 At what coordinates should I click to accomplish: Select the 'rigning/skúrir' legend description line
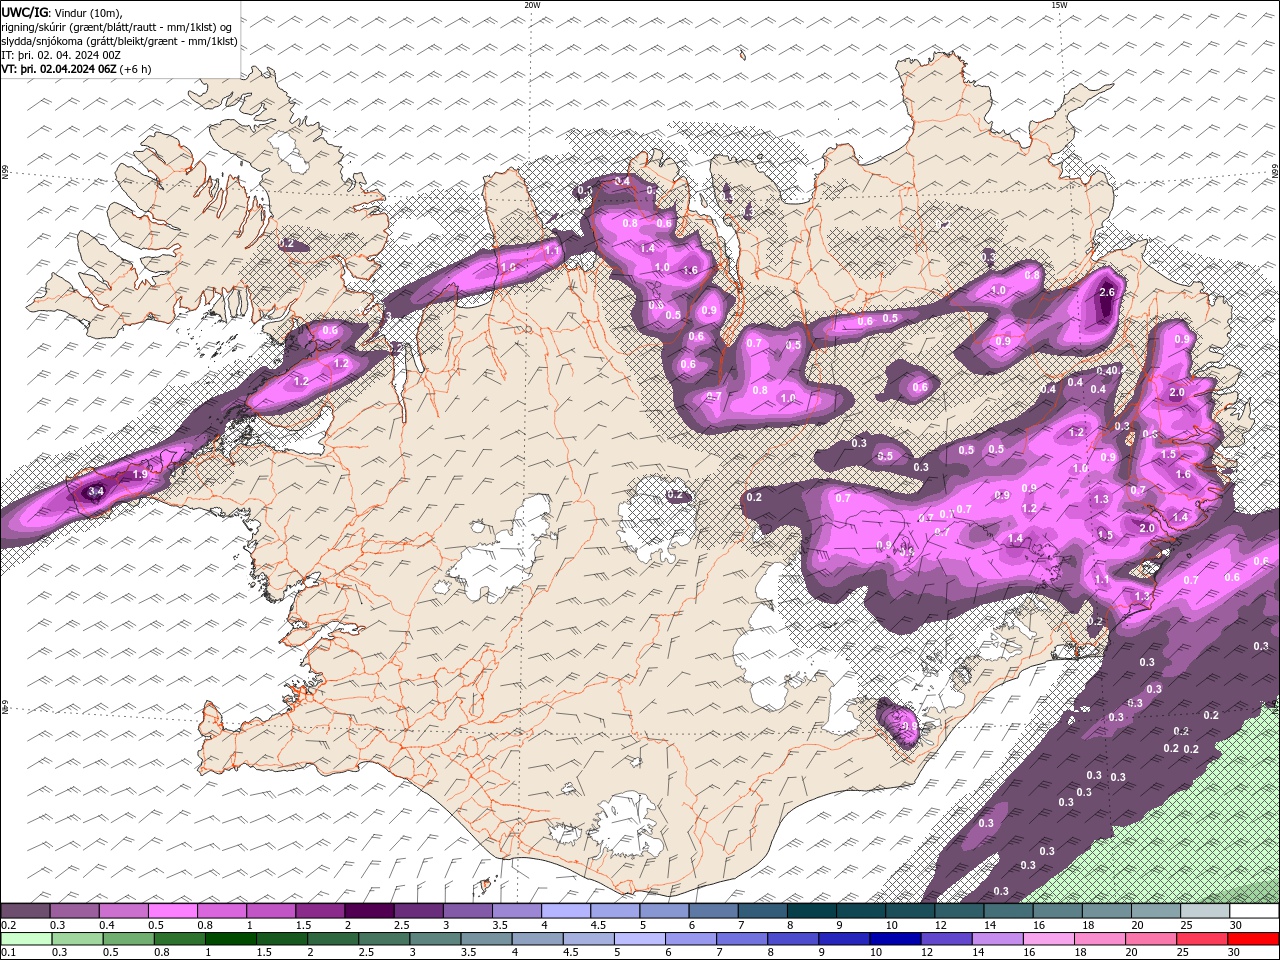(117, 27)
